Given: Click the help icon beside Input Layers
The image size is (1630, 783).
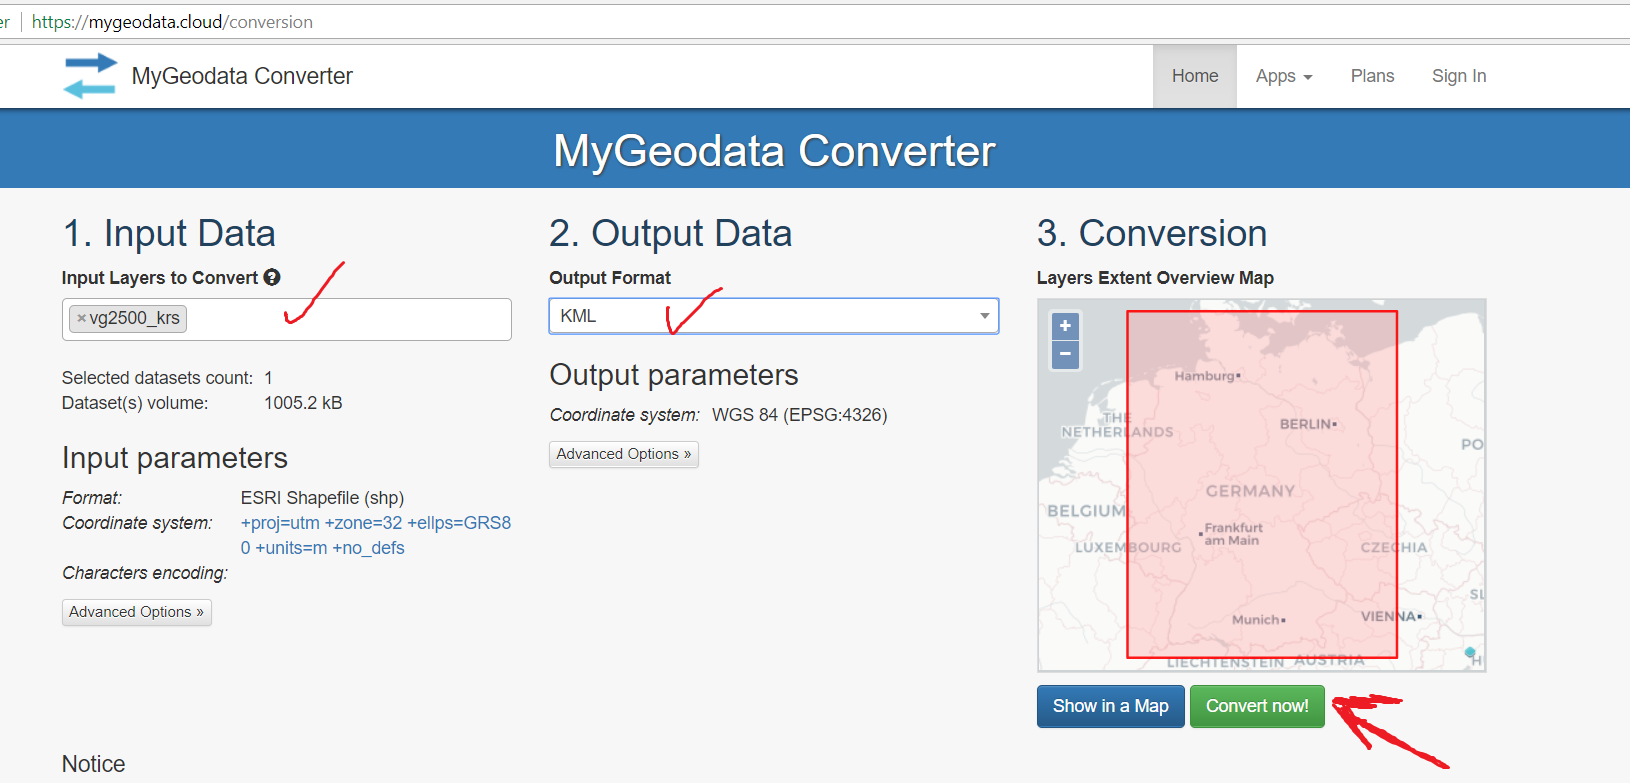Looking at the screenshot, I should [x=272, y=278].
